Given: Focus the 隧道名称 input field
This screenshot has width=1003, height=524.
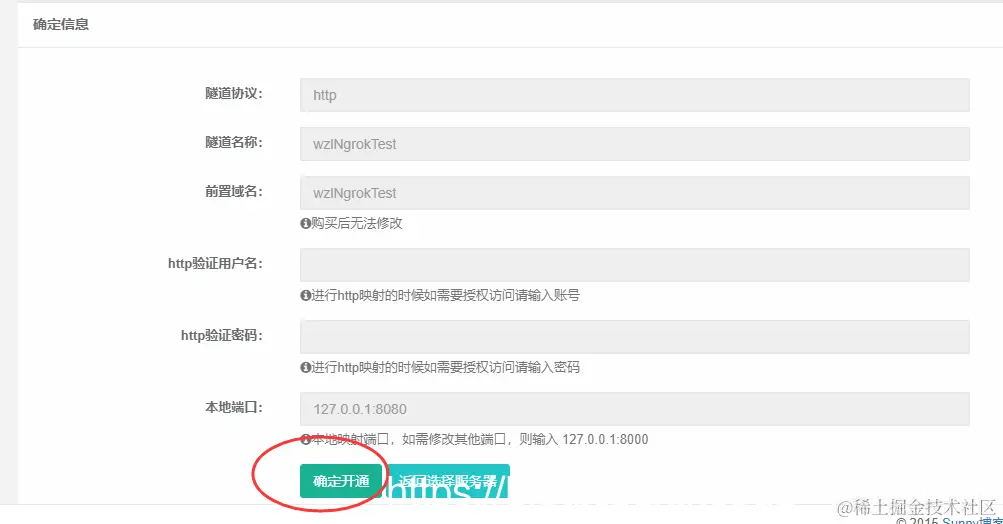Looking at the screenshot, I should click(x=635, y=144).
